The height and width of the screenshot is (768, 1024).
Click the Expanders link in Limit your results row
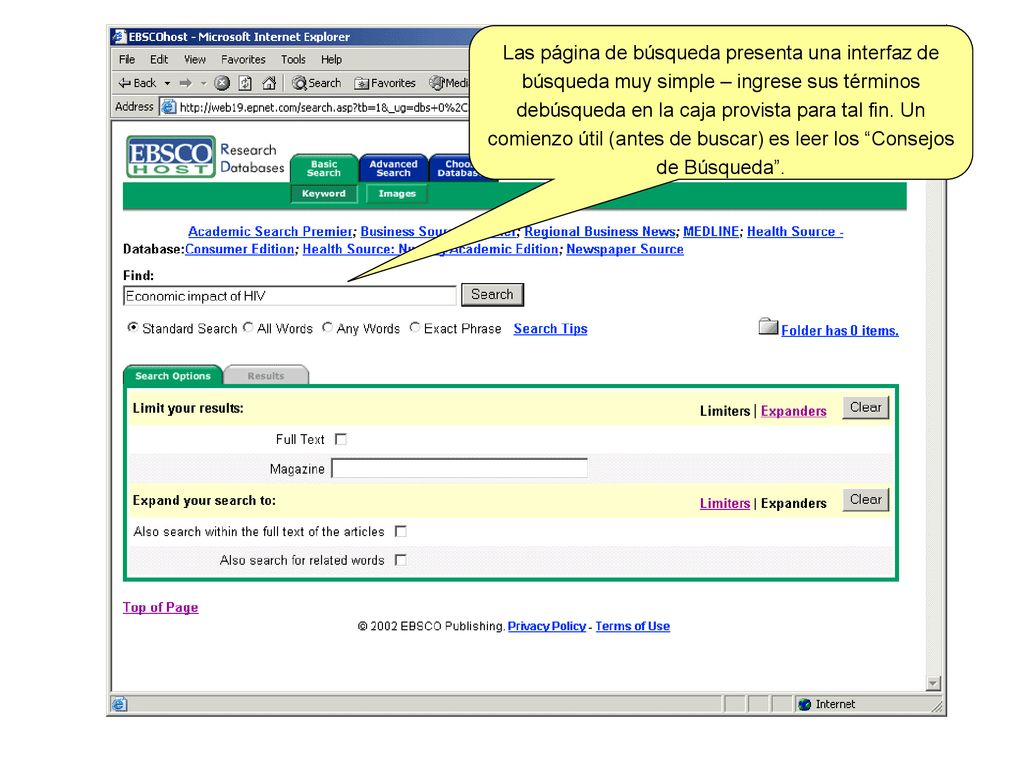pos(793,411)
